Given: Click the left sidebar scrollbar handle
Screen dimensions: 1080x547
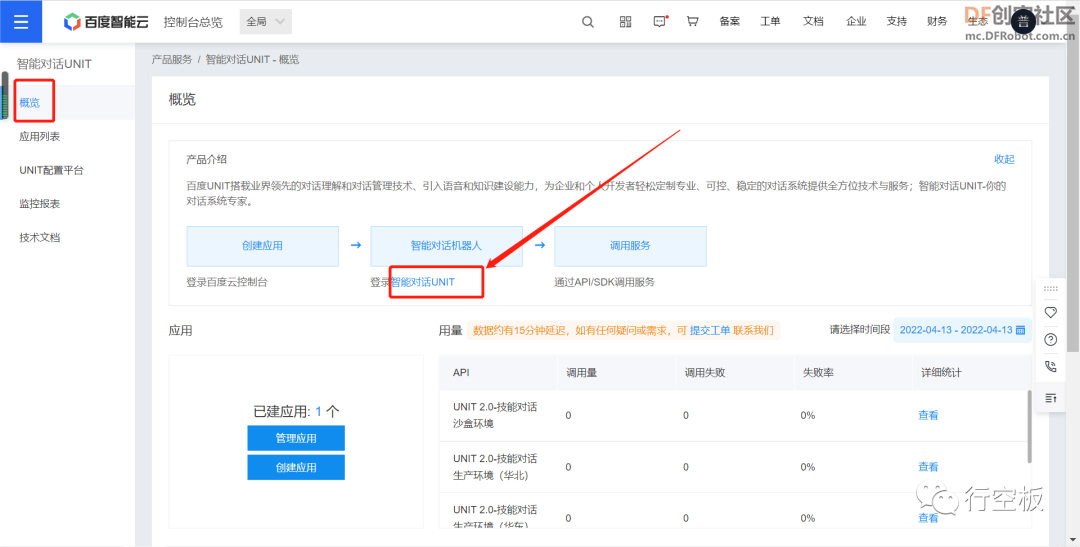Looking at the screenshot, I should 5,95.
